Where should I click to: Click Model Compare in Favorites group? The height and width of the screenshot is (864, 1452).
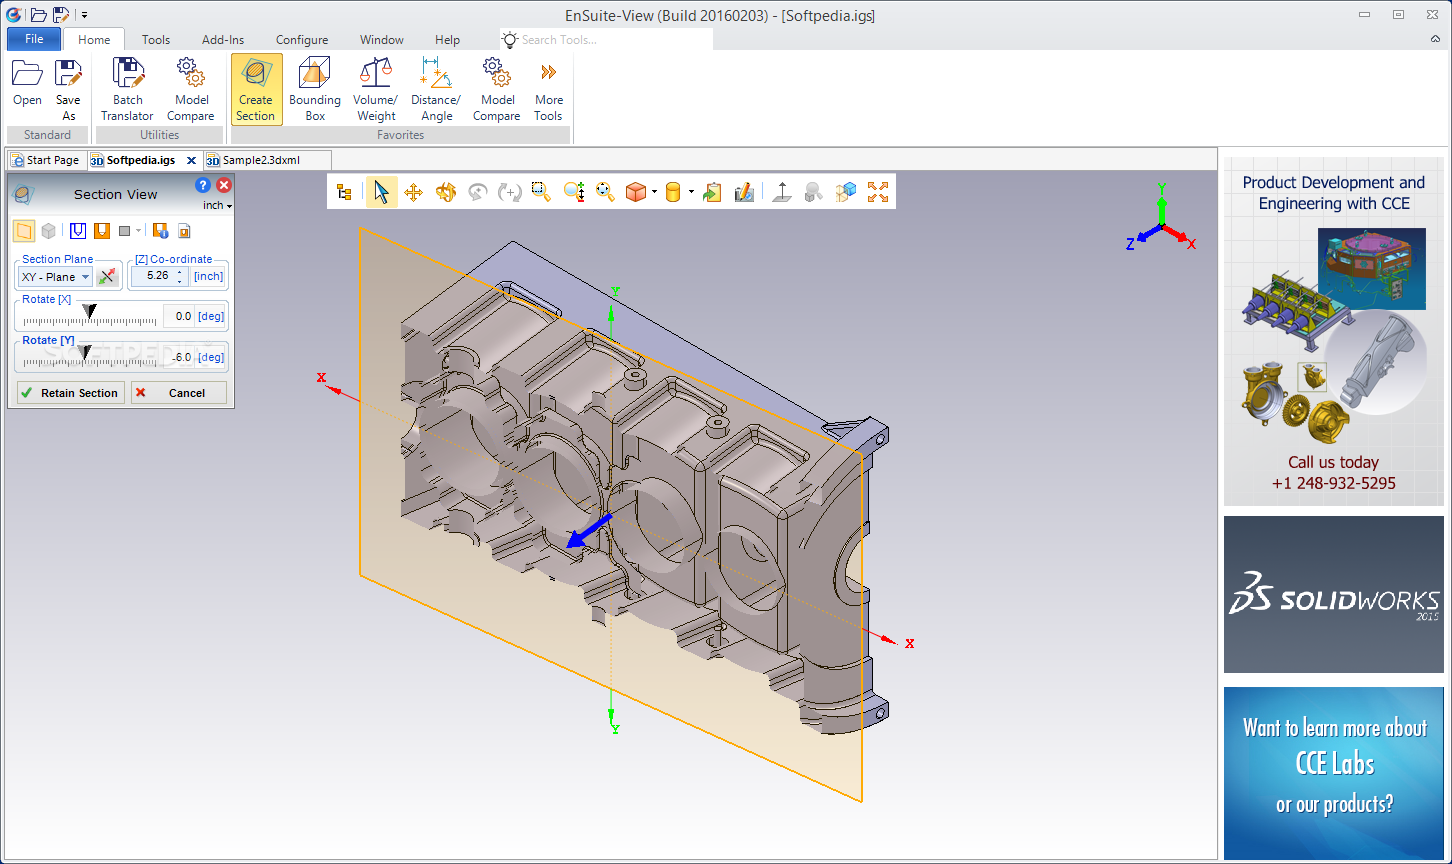tap(497, 89)
